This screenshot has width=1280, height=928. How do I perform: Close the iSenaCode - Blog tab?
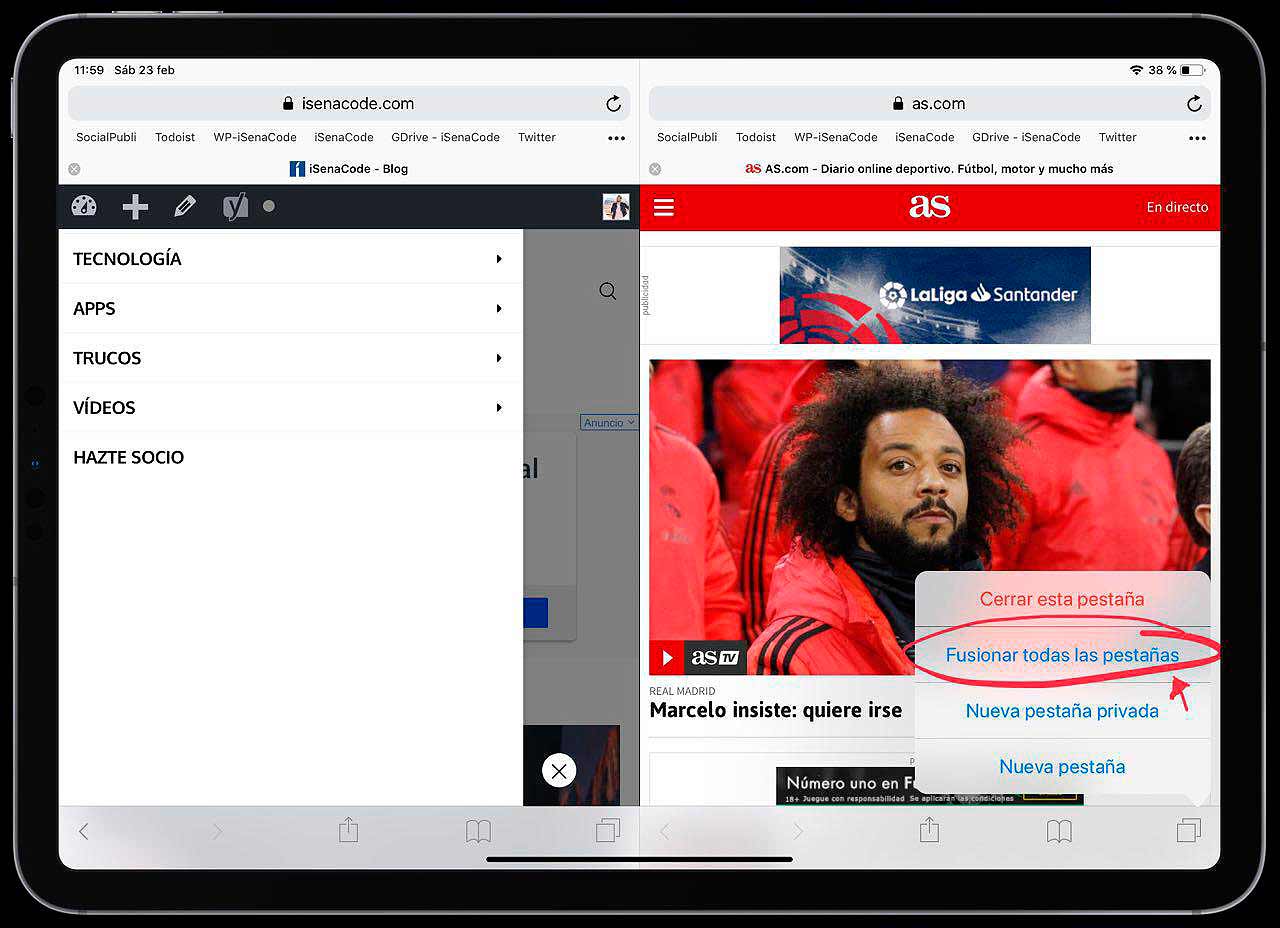[x=74, y=169]
